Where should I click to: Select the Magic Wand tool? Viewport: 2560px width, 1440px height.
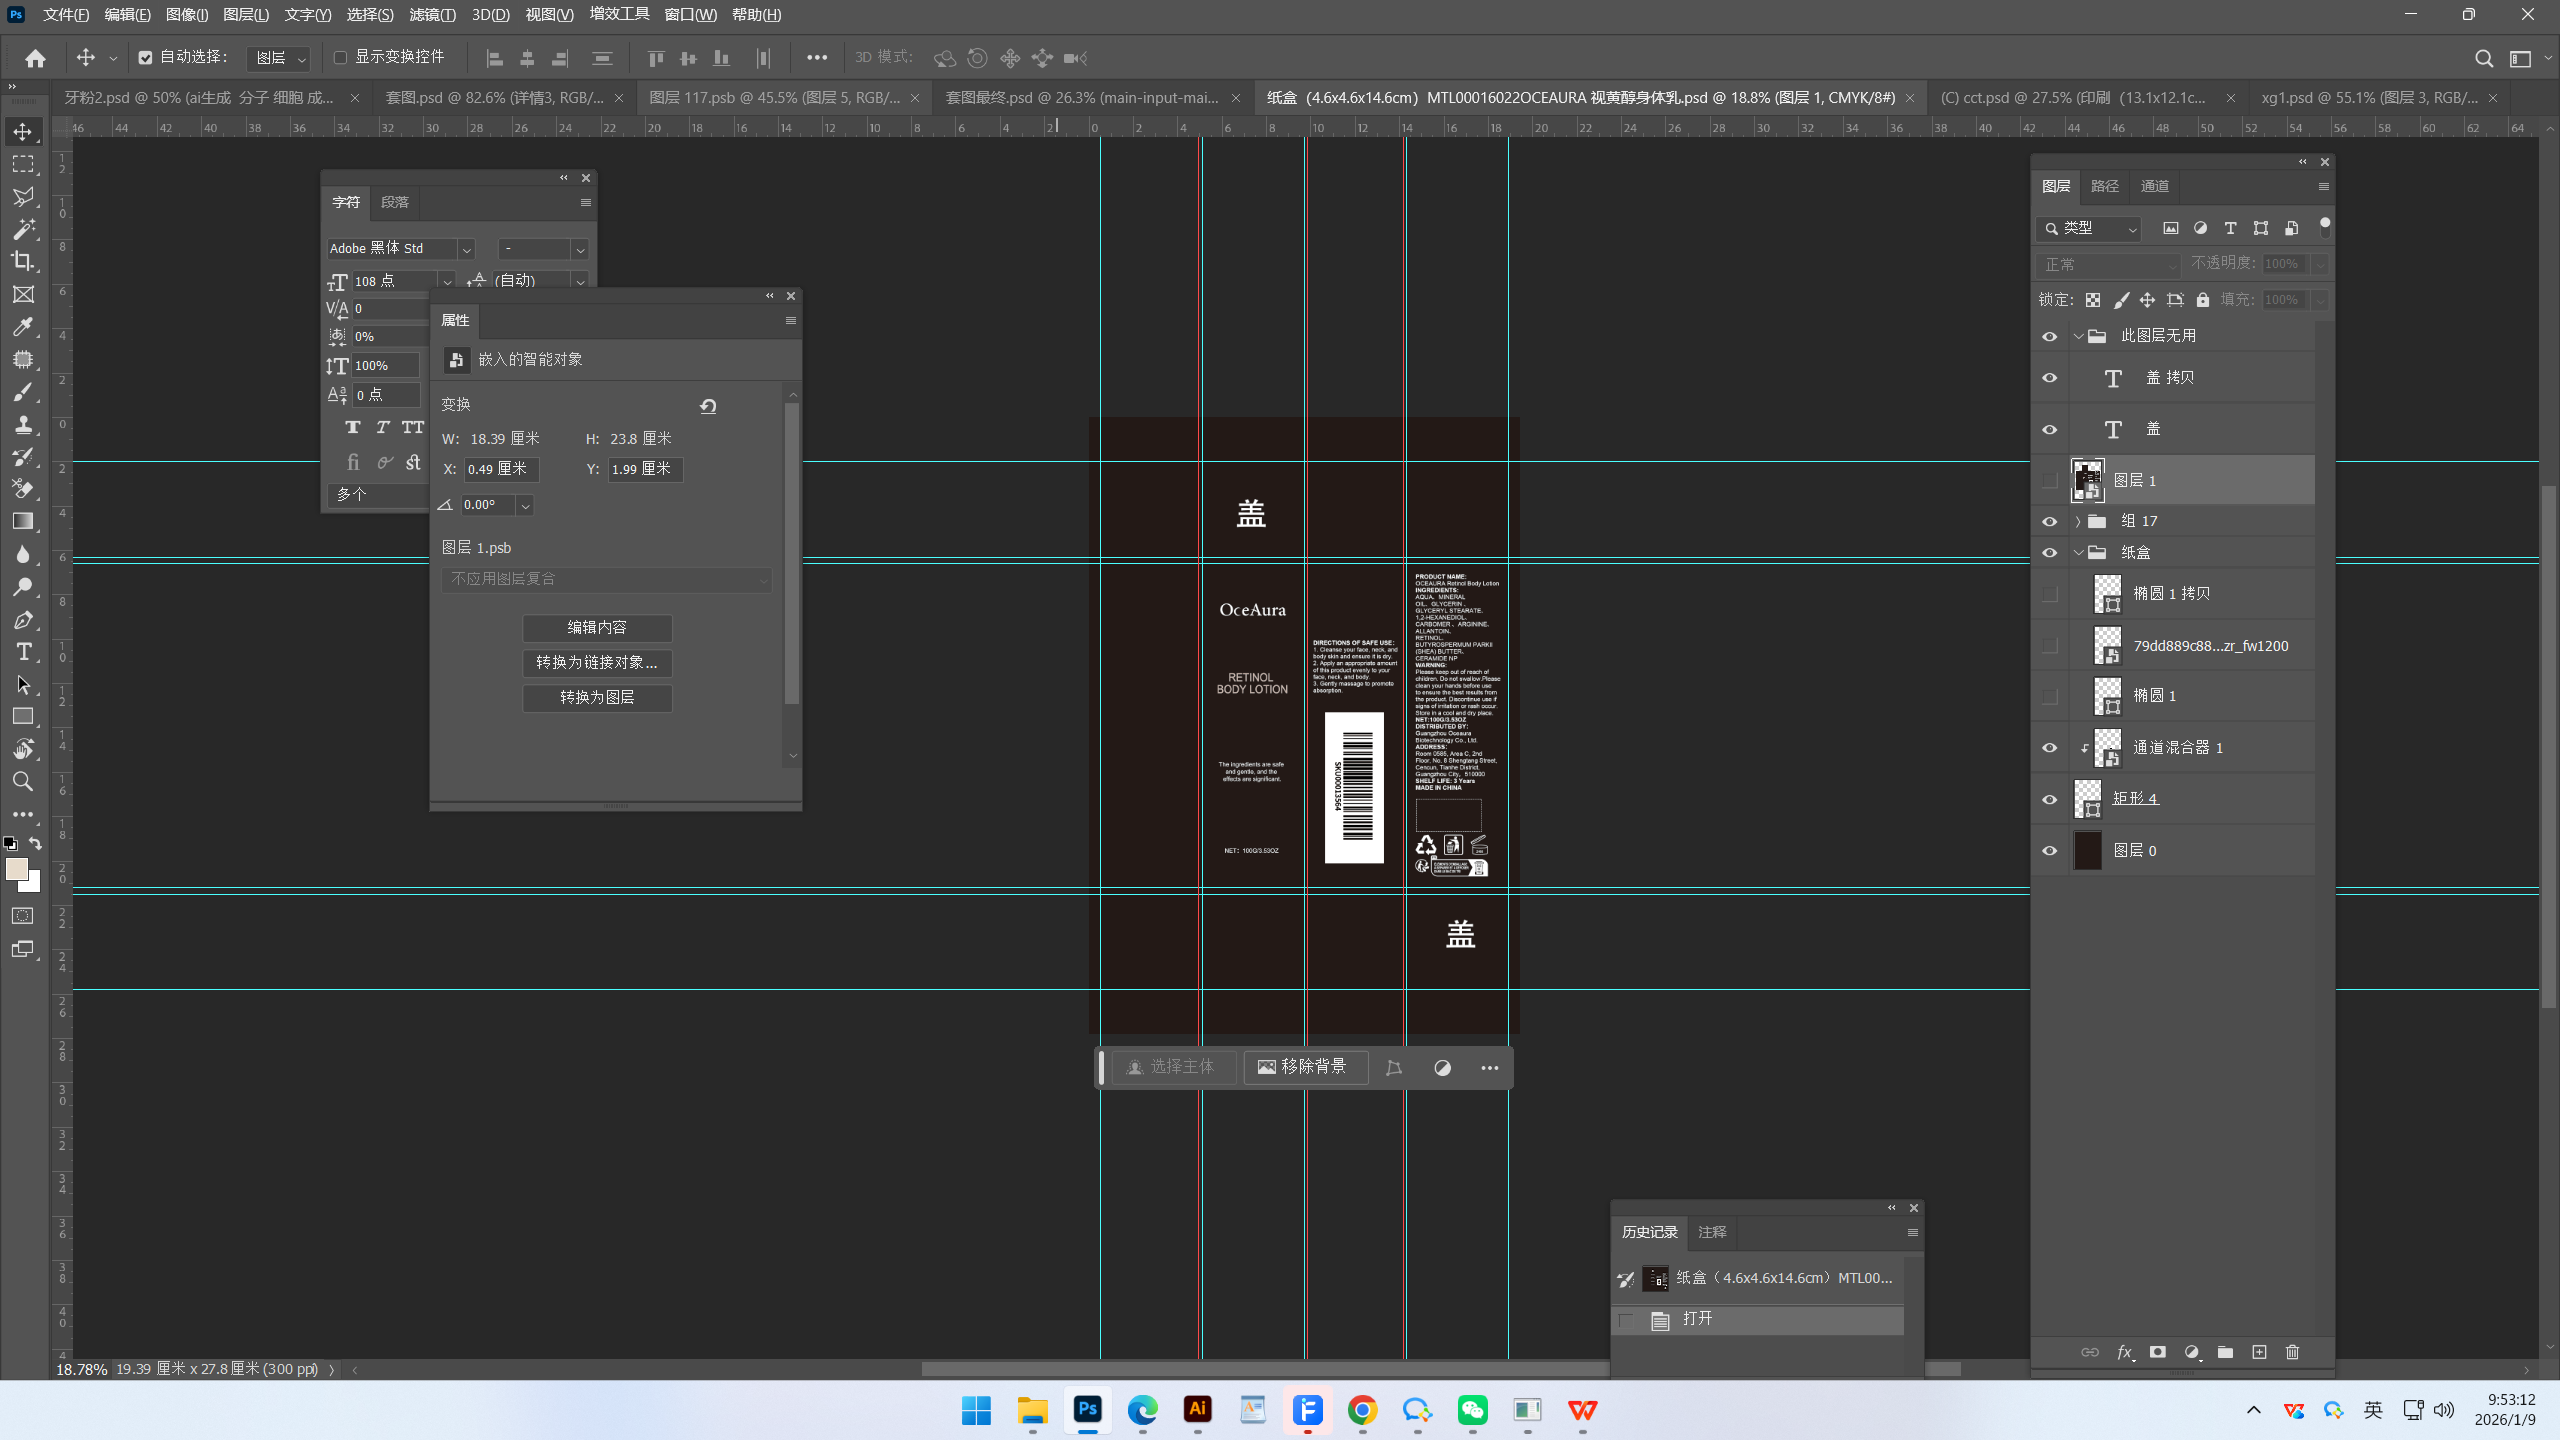[22, 229]
